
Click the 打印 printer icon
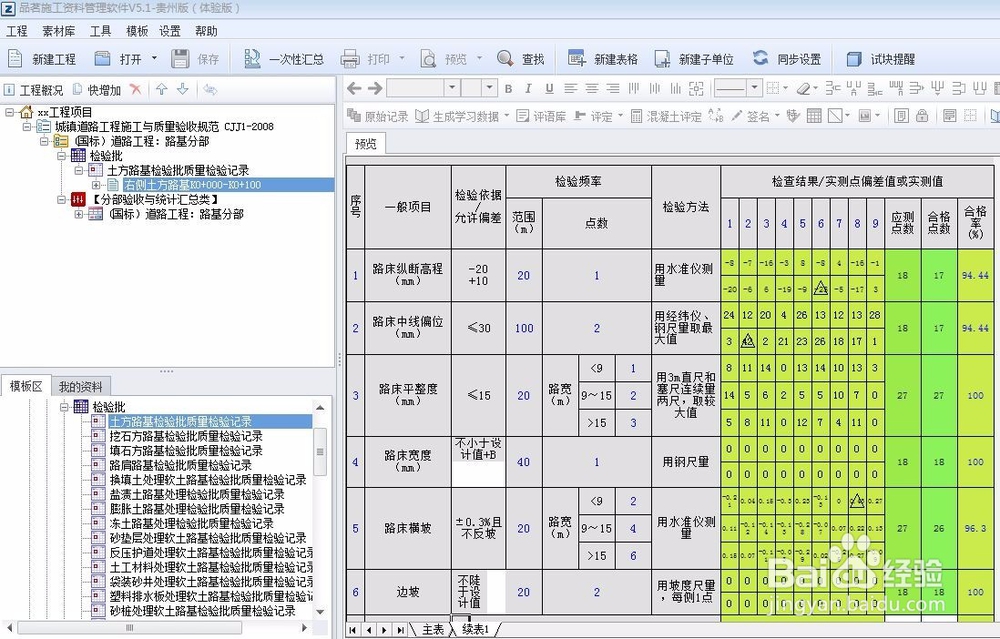(350, 59)
